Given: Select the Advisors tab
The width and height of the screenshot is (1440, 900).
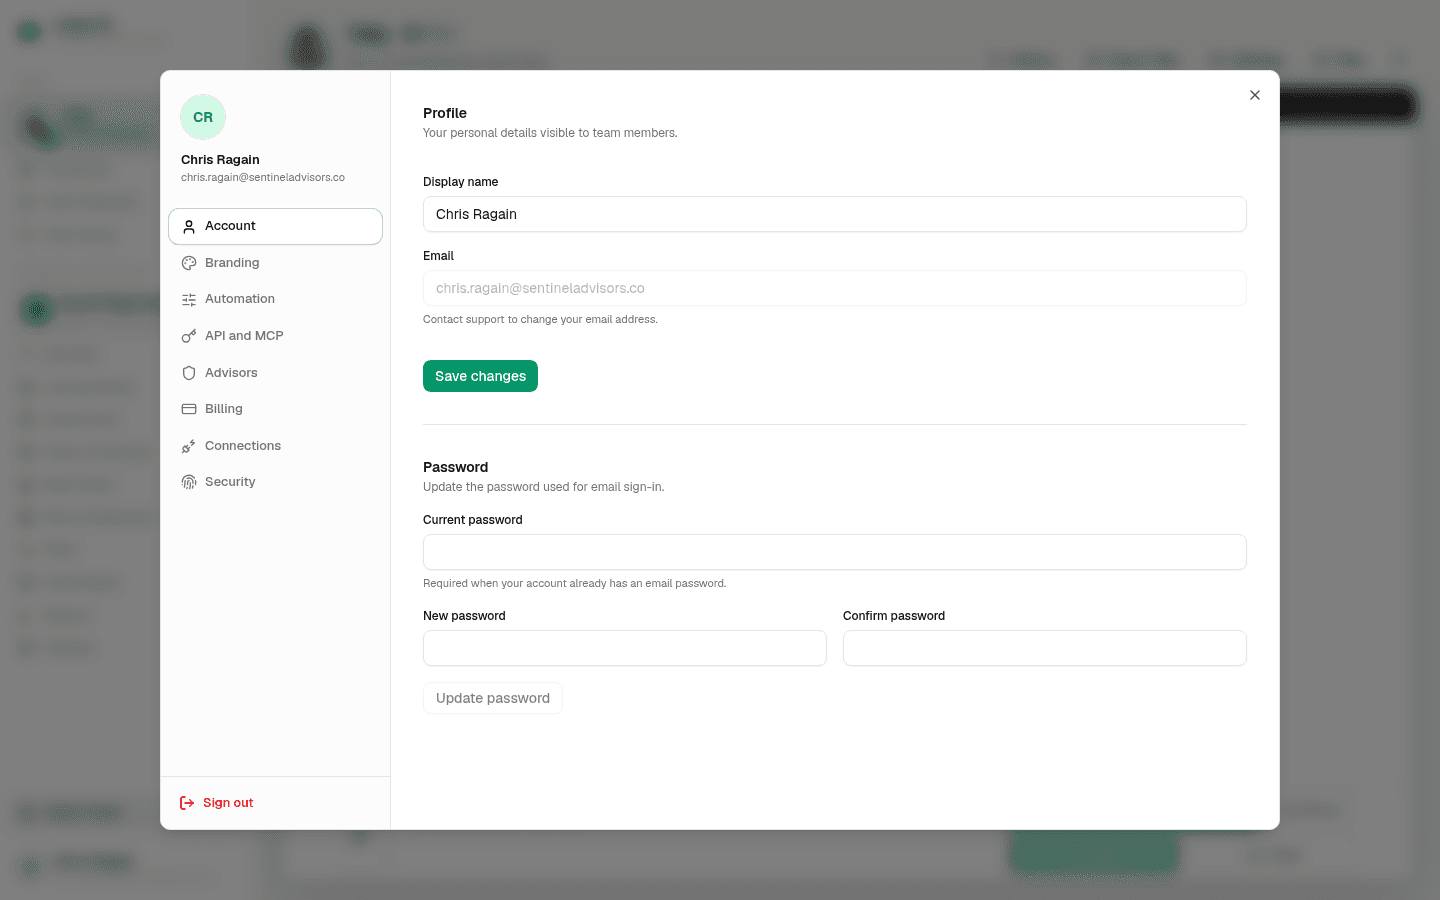Looking at the screenshot, I should point(275,373).
